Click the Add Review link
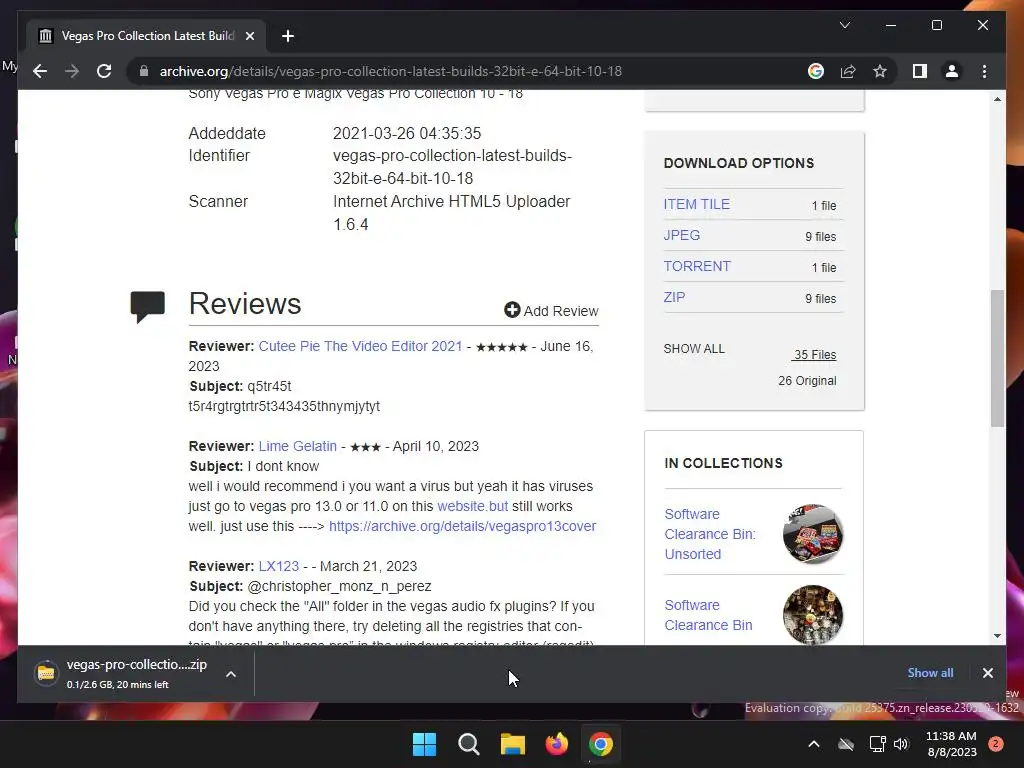This screenshot has height=768, width=1024. pos(551,311)
